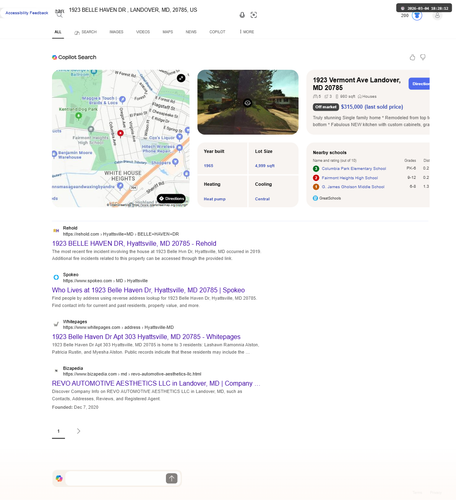The height and width of the screenshot is (500, 456).
Task: Open Spokeo Who Lives at result
Action: tap(148, 290)
